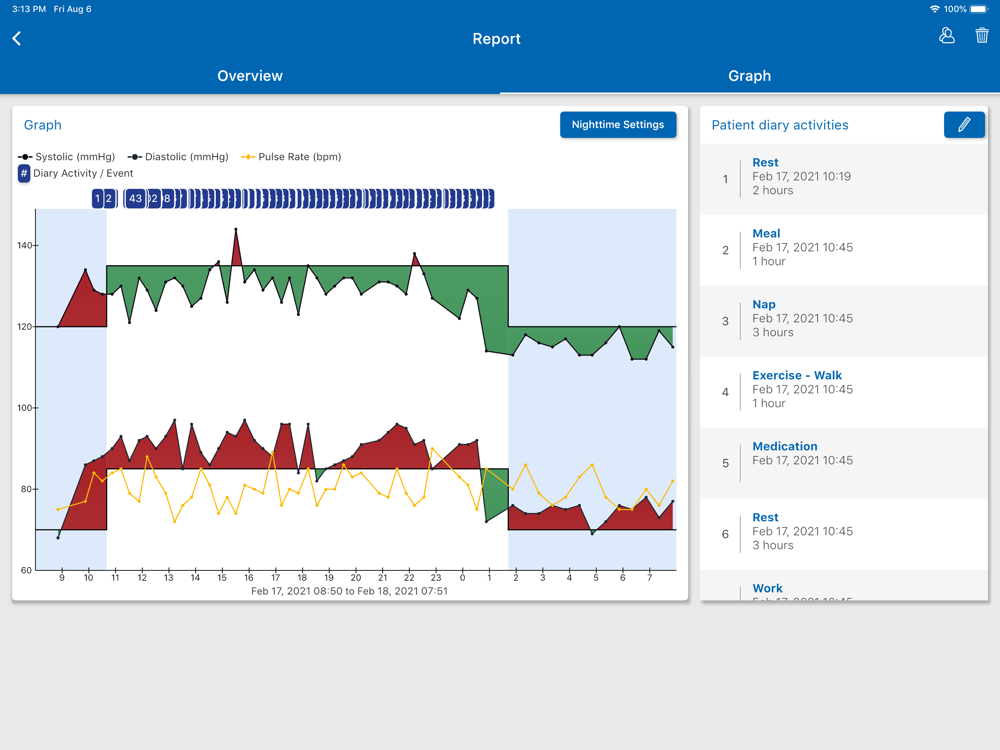The image size is (1000, 750).
Task: Open Nighttime Settings
Action: [x=618, y=124]
